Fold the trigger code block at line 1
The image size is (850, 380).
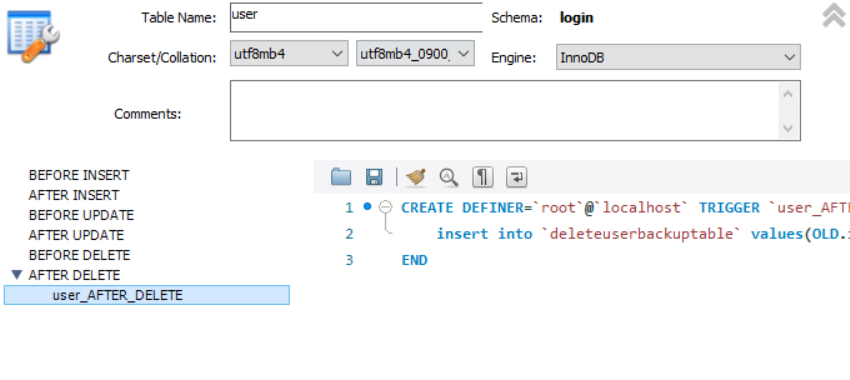pyautogui.click(x=385, y=207)
